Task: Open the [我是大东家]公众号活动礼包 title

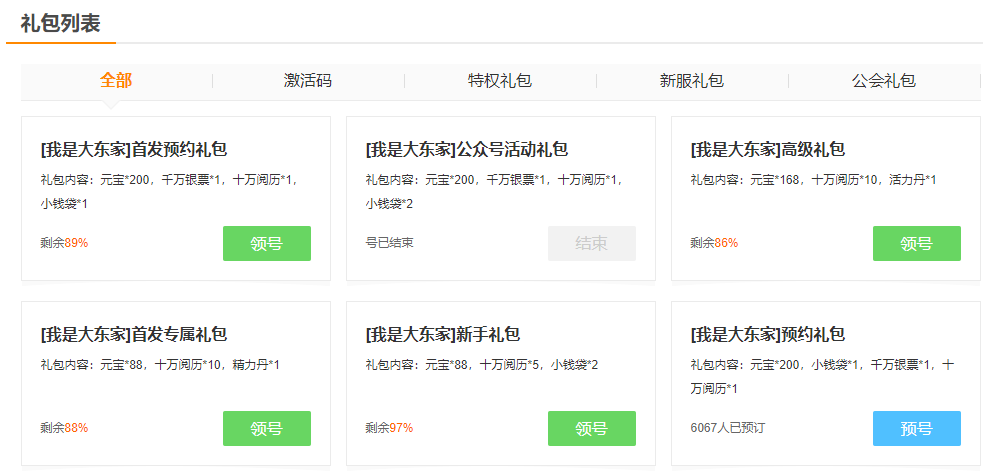Action: tap(467, 150)
